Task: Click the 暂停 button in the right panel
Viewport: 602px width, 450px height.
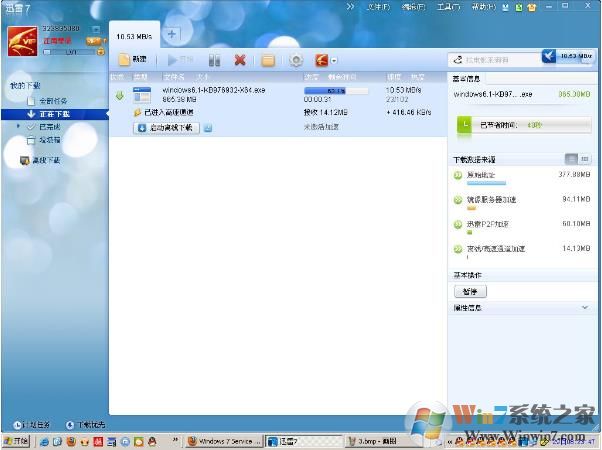Action: click(x=470, y=291)
